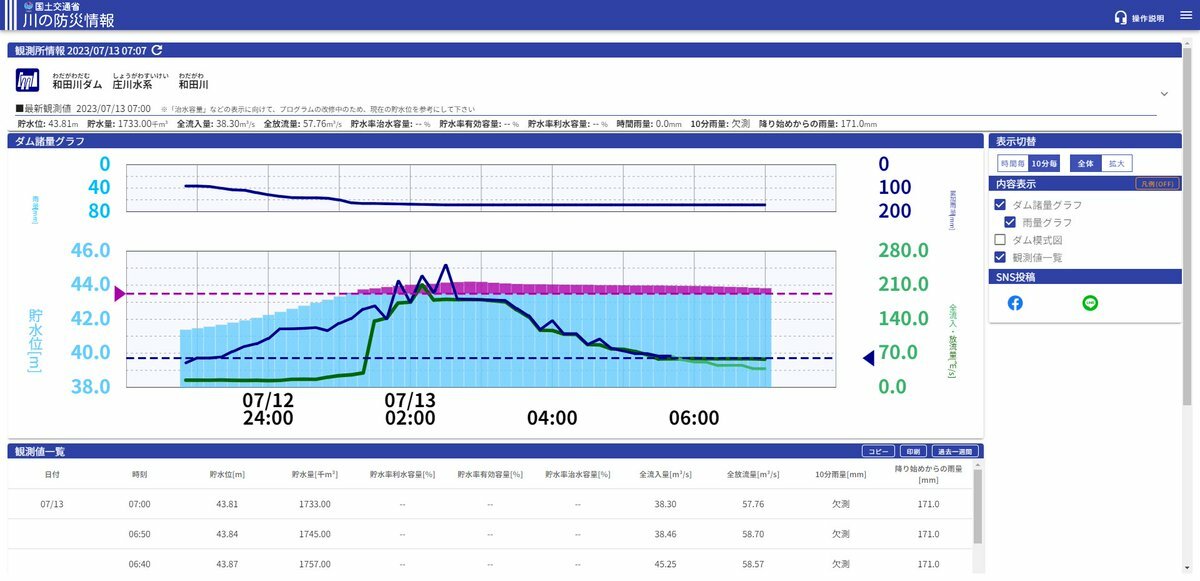Share on LINE via the SNS投稿 icon
Viewport: 1200px width, 581px height.
coord(1090,303)
